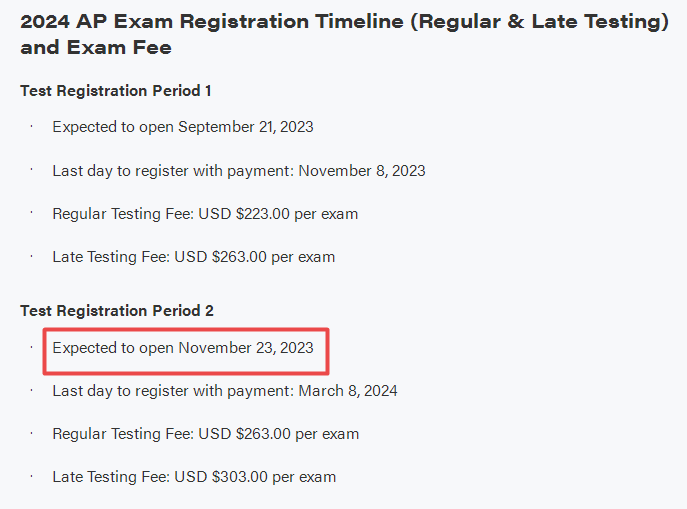Viewport: 687px width, 509px height.
Task: Click the bullet before September 21, 2023 line
Action: (32, 127)
